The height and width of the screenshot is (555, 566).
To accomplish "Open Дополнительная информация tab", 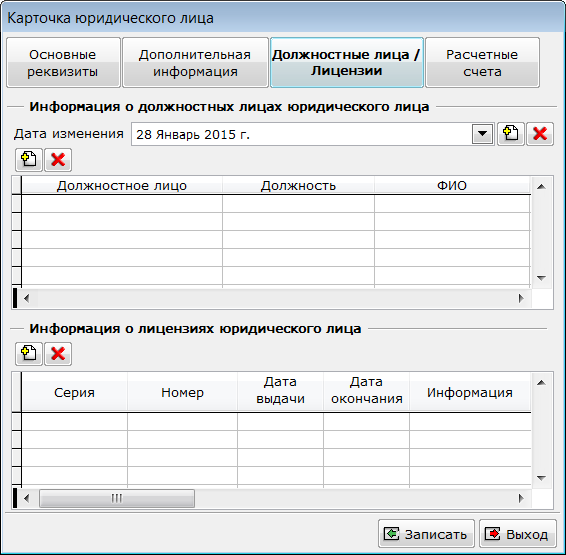I will coord(195,62).
